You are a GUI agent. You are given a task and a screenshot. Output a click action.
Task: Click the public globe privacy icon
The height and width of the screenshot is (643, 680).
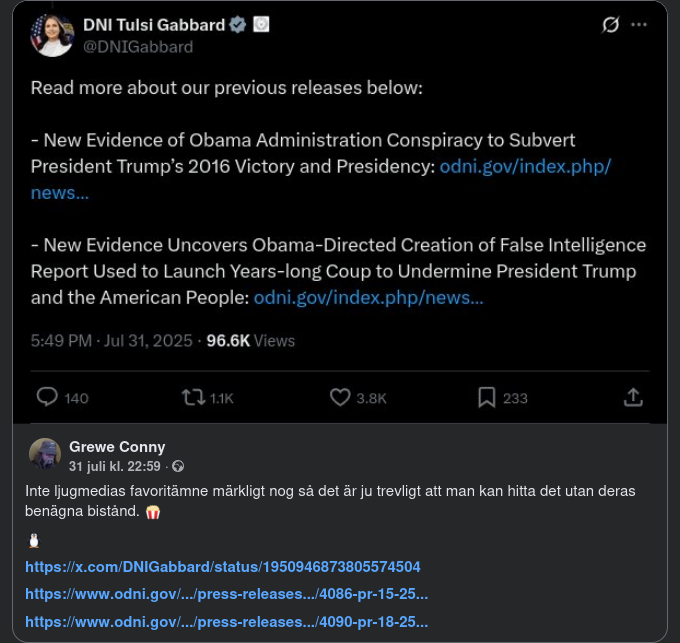tap(178, 466)
